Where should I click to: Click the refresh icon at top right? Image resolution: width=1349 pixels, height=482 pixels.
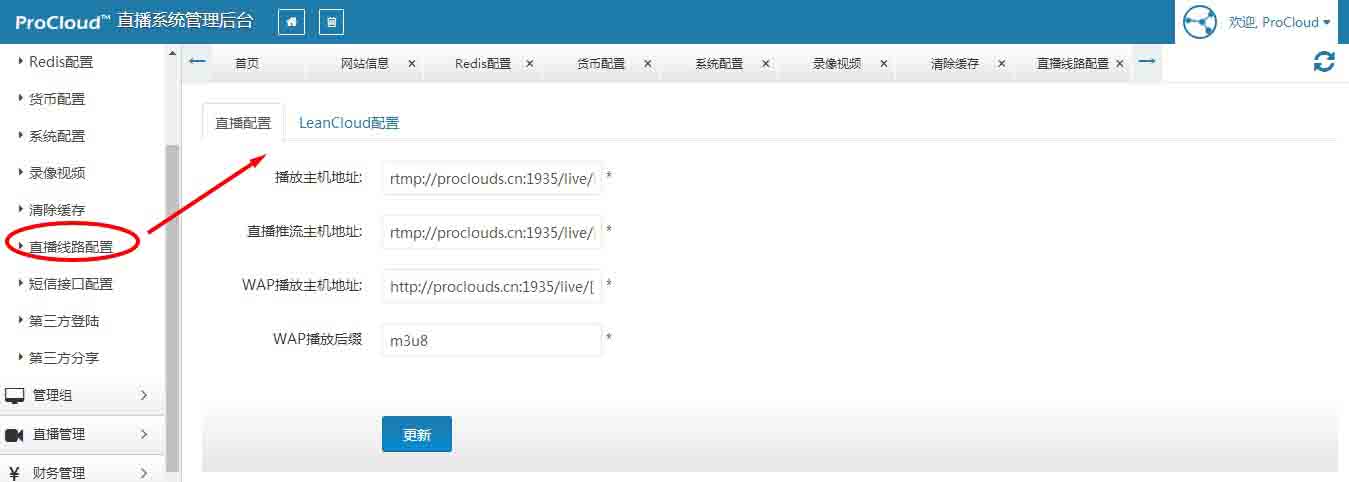[1324, 62]
